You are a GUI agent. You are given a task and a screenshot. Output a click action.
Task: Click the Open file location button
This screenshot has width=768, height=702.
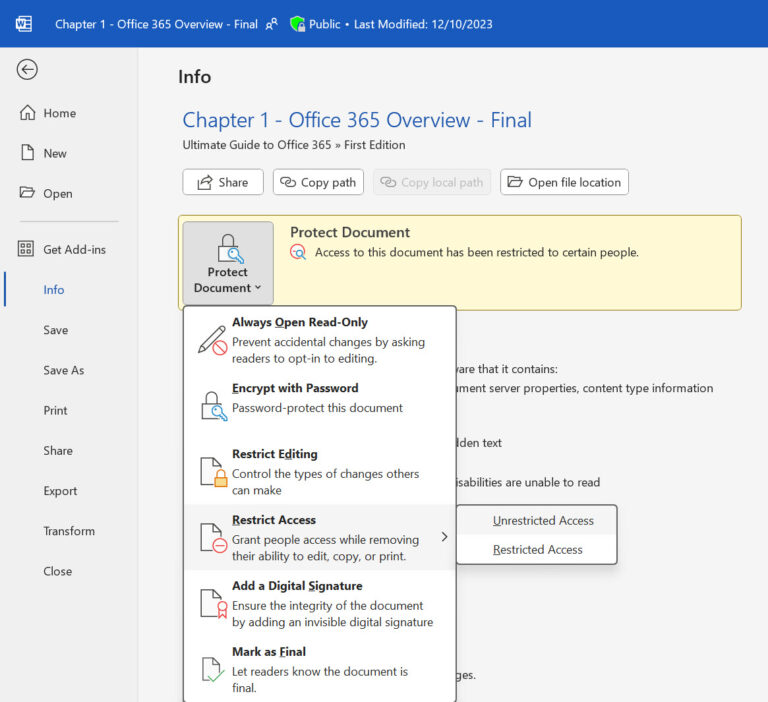point(564,182)
